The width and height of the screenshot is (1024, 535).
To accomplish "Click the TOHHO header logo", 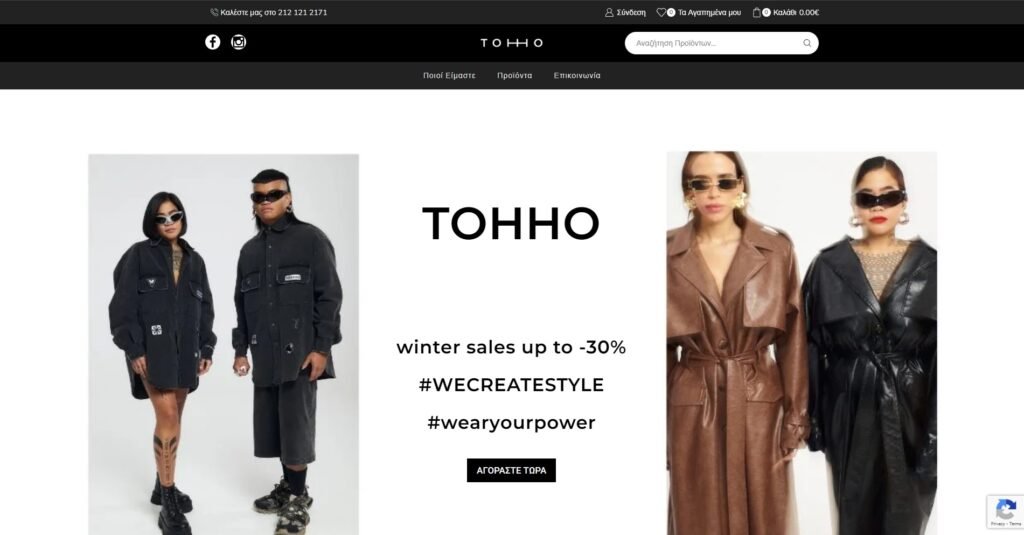I will pos(511,43).
